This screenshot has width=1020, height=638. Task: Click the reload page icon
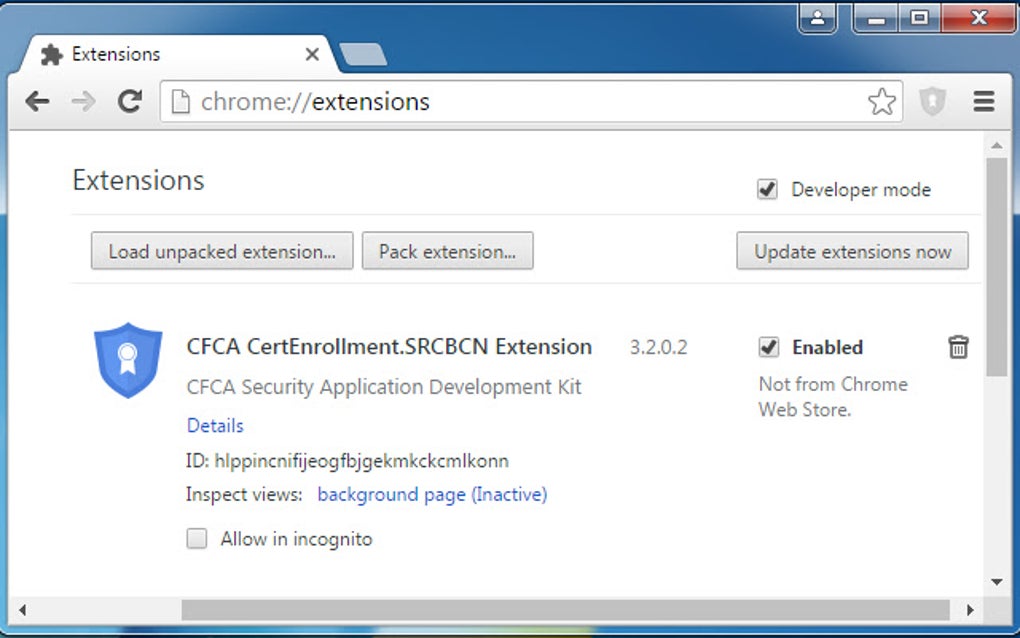pyautogui.click(x=130, y=101)
